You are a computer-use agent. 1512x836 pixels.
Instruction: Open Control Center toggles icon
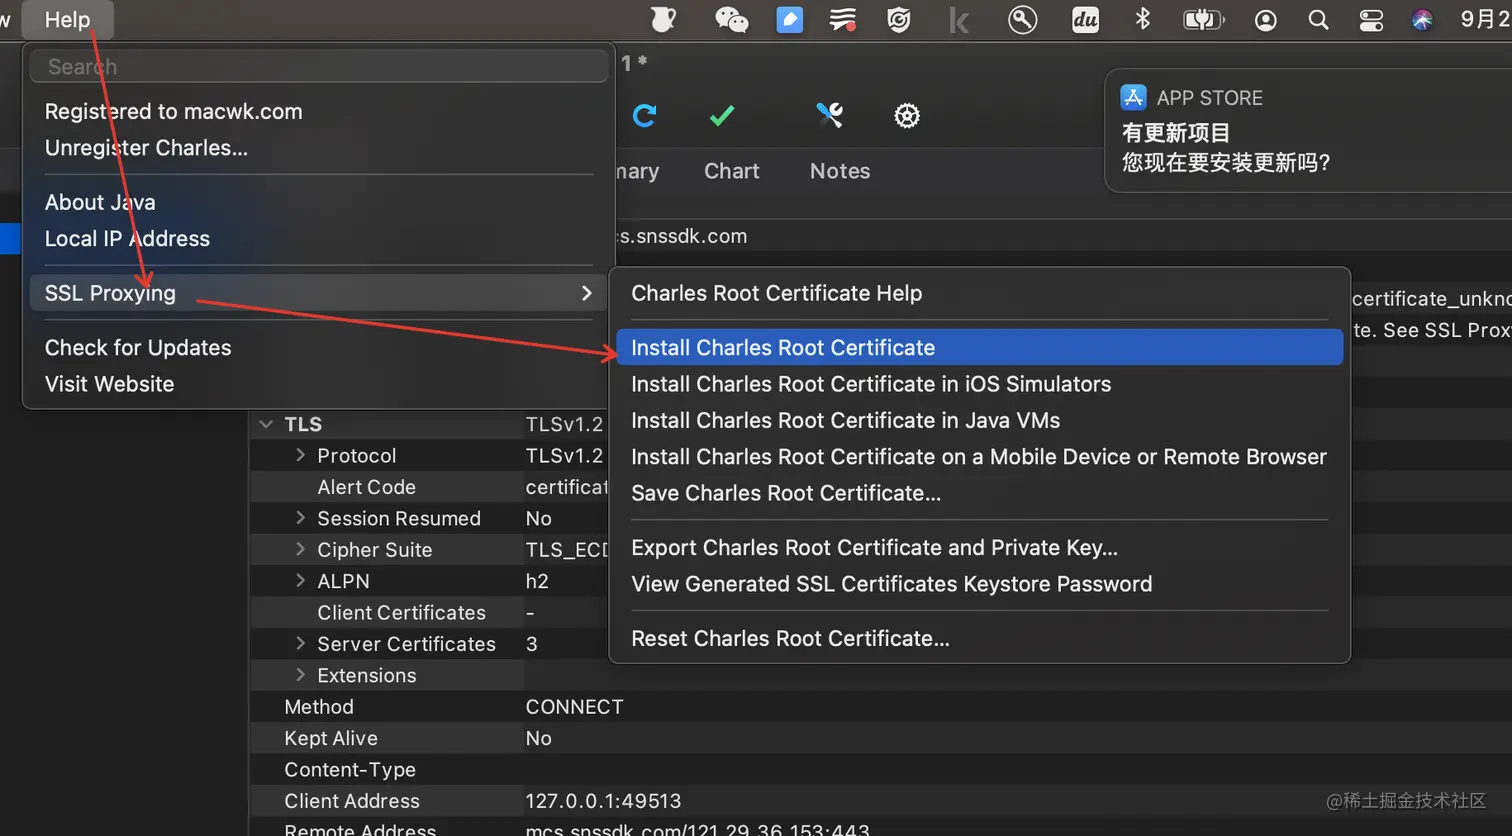pos(1371,20)
